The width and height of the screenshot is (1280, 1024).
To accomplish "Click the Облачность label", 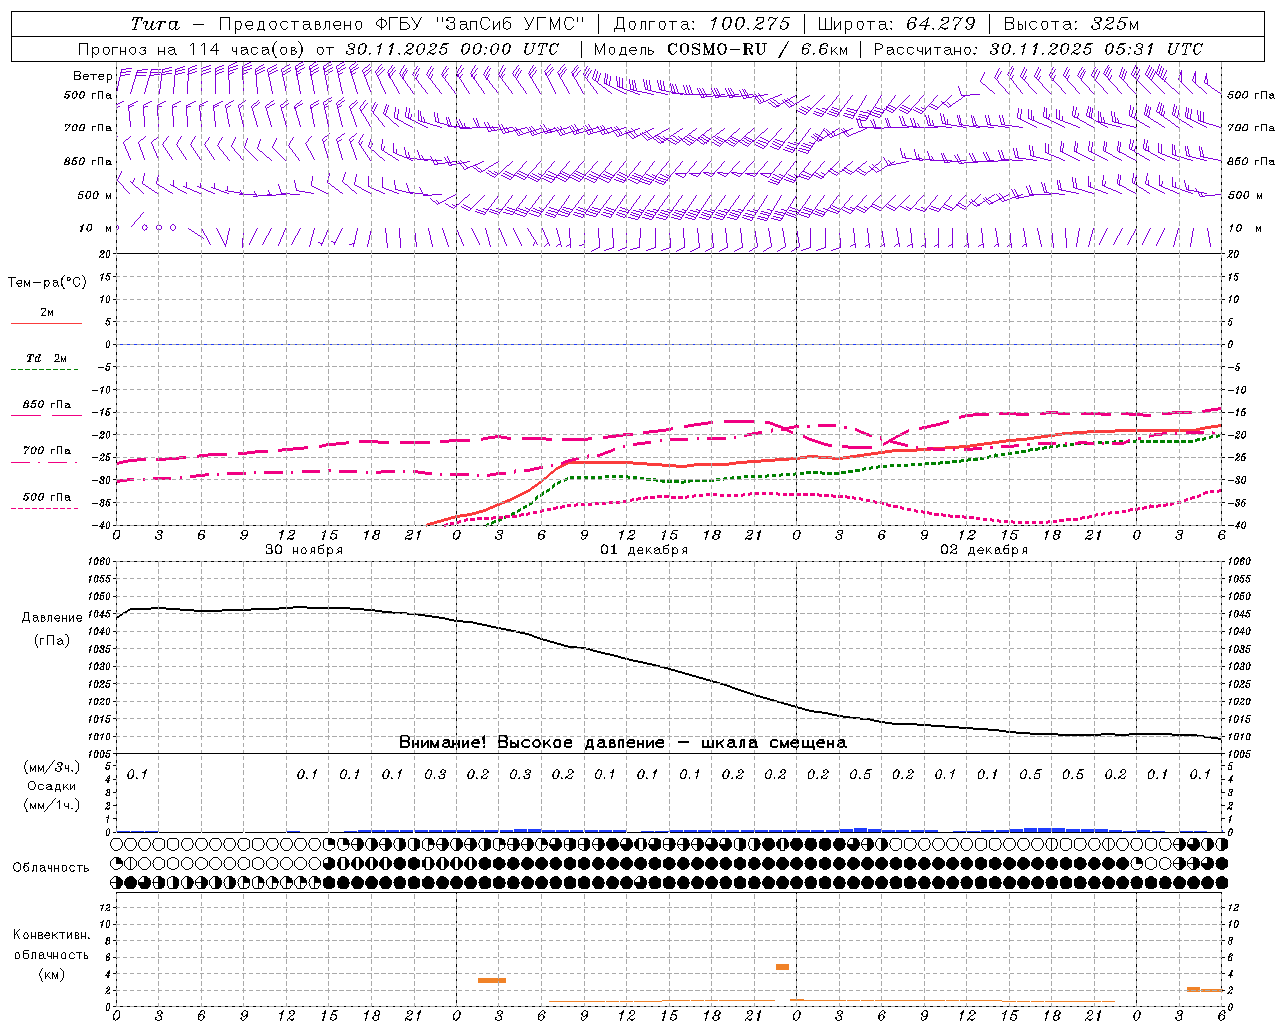I will (51, 868).
